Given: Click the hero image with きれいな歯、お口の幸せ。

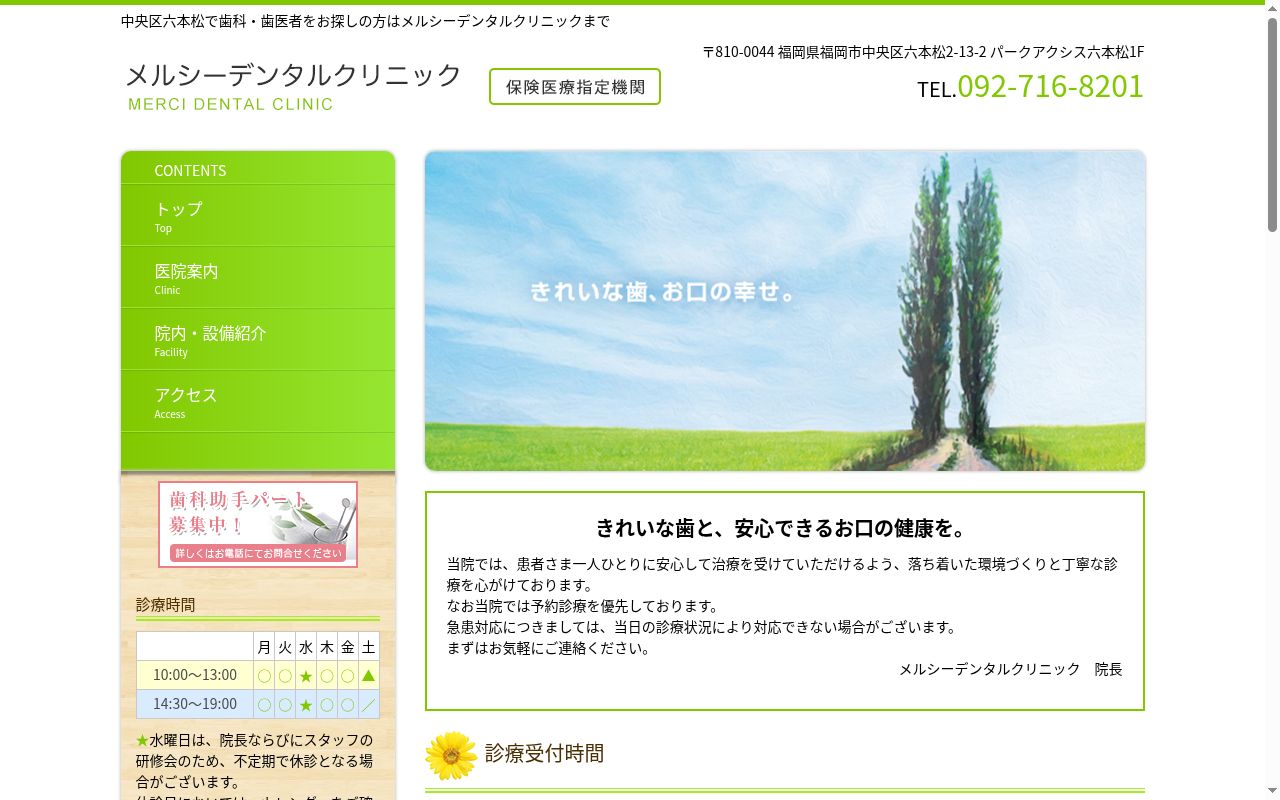Looking at the screenshot, I should coord(785,311).
